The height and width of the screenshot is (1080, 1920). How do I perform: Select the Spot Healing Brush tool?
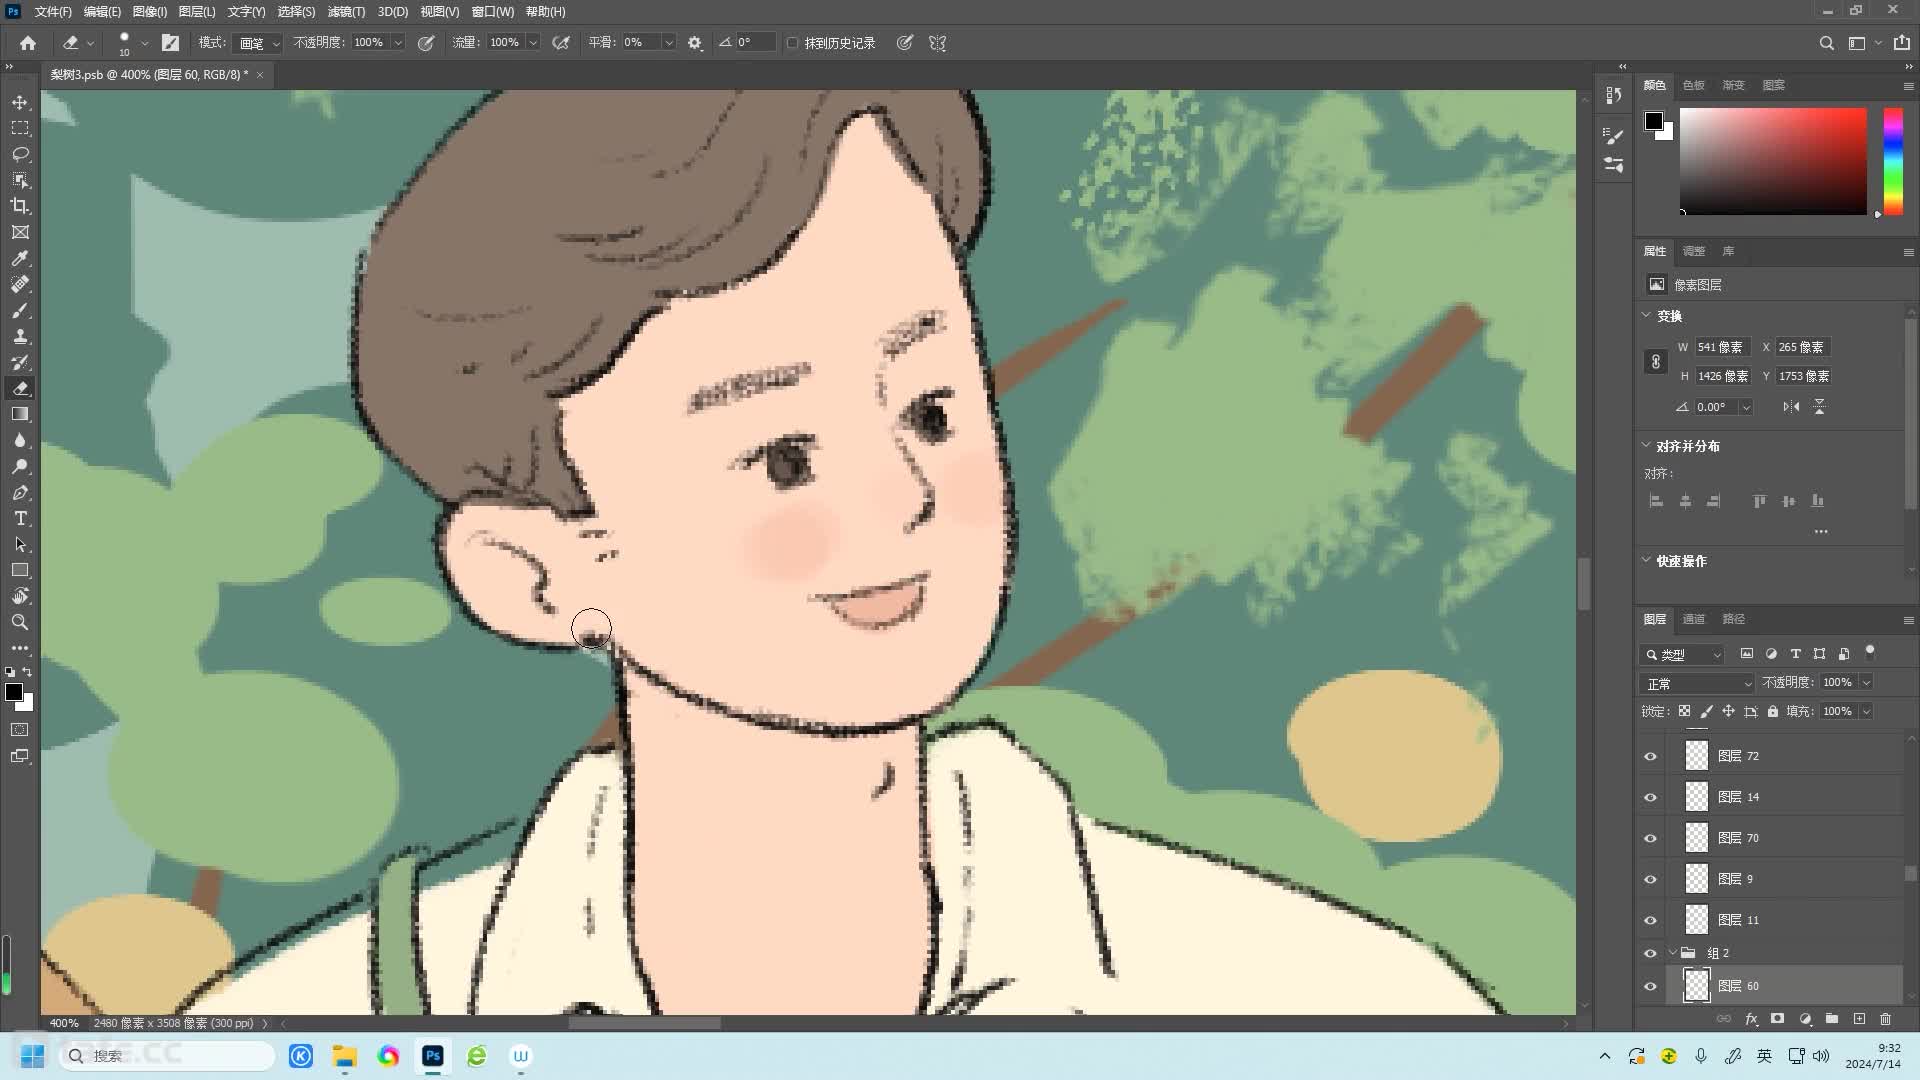tap(20, 284)
